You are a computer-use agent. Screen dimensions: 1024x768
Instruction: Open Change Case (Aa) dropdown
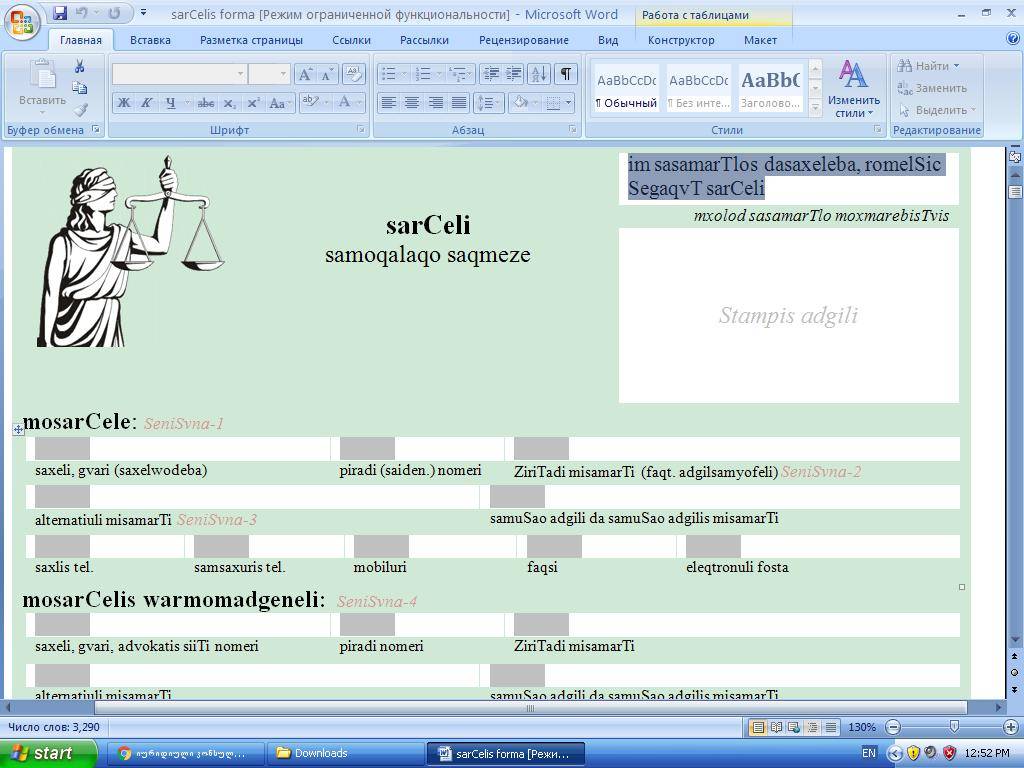tap(280, 103)
